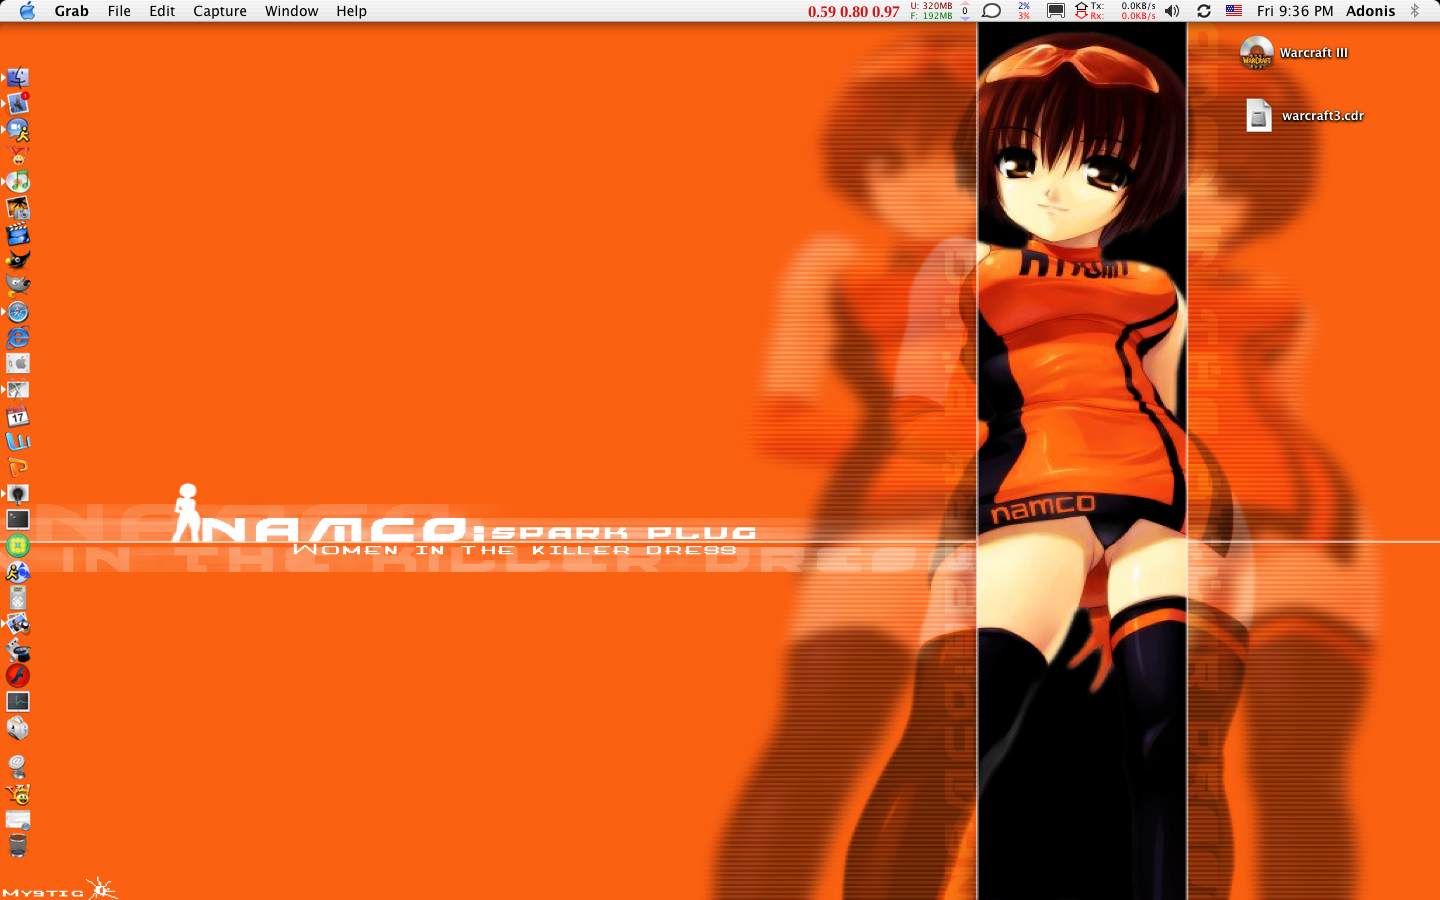
Task: Launch Microsoft Word from the dock
Action: click(x=18, y=441)
